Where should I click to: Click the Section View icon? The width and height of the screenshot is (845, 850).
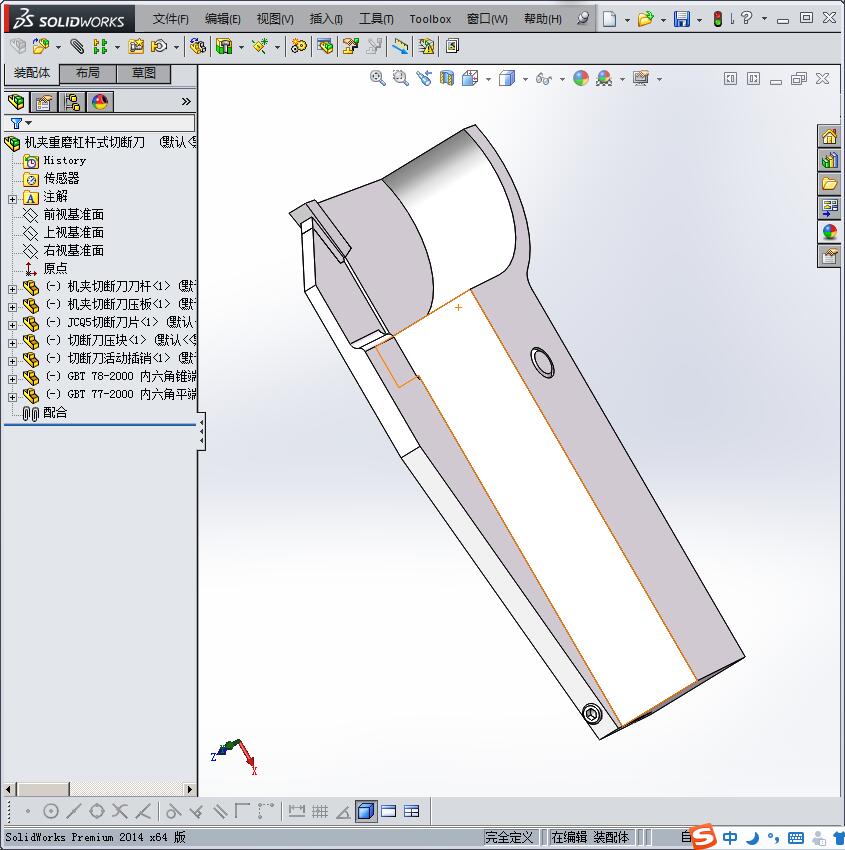447,79
